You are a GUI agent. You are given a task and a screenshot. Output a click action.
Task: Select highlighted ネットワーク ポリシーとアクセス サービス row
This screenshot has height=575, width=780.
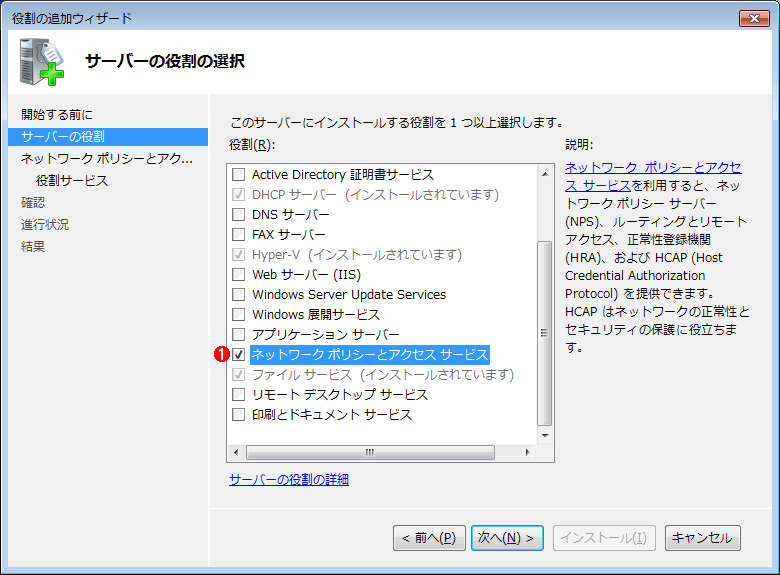coord(370,354)
